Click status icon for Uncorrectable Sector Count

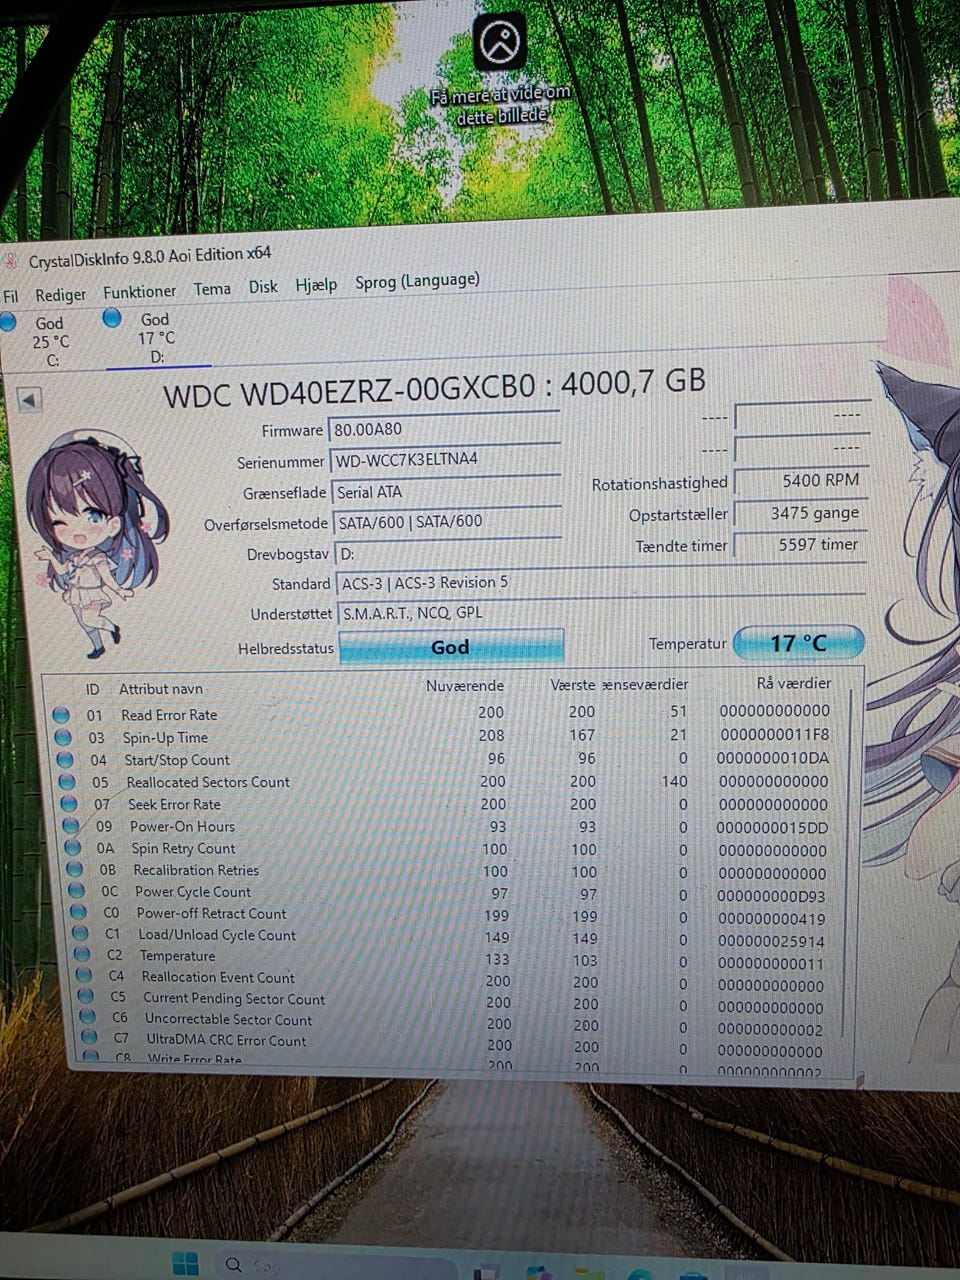(x=88, y=1019)
